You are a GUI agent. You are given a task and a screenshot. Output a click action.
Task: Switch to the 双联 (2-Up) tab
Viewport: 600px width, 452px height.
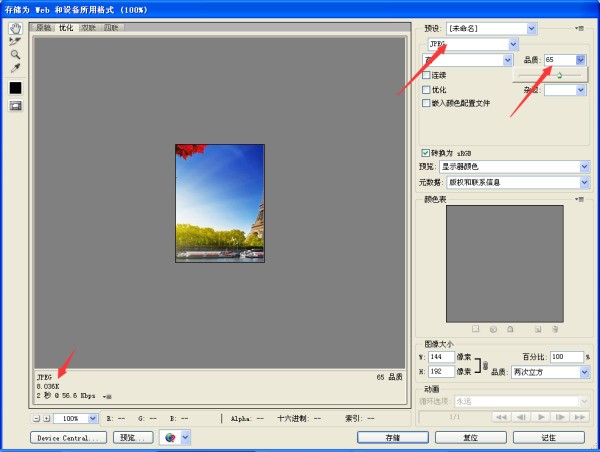(89, 28)
